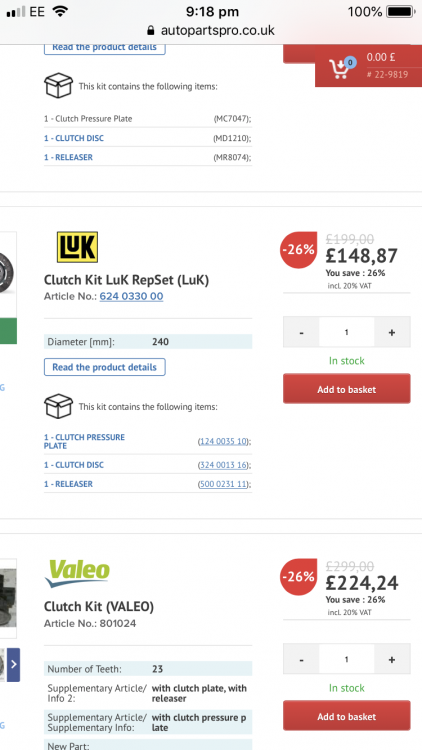Tap the -26% discount badge on LuK kit

(x=298, y=250)
